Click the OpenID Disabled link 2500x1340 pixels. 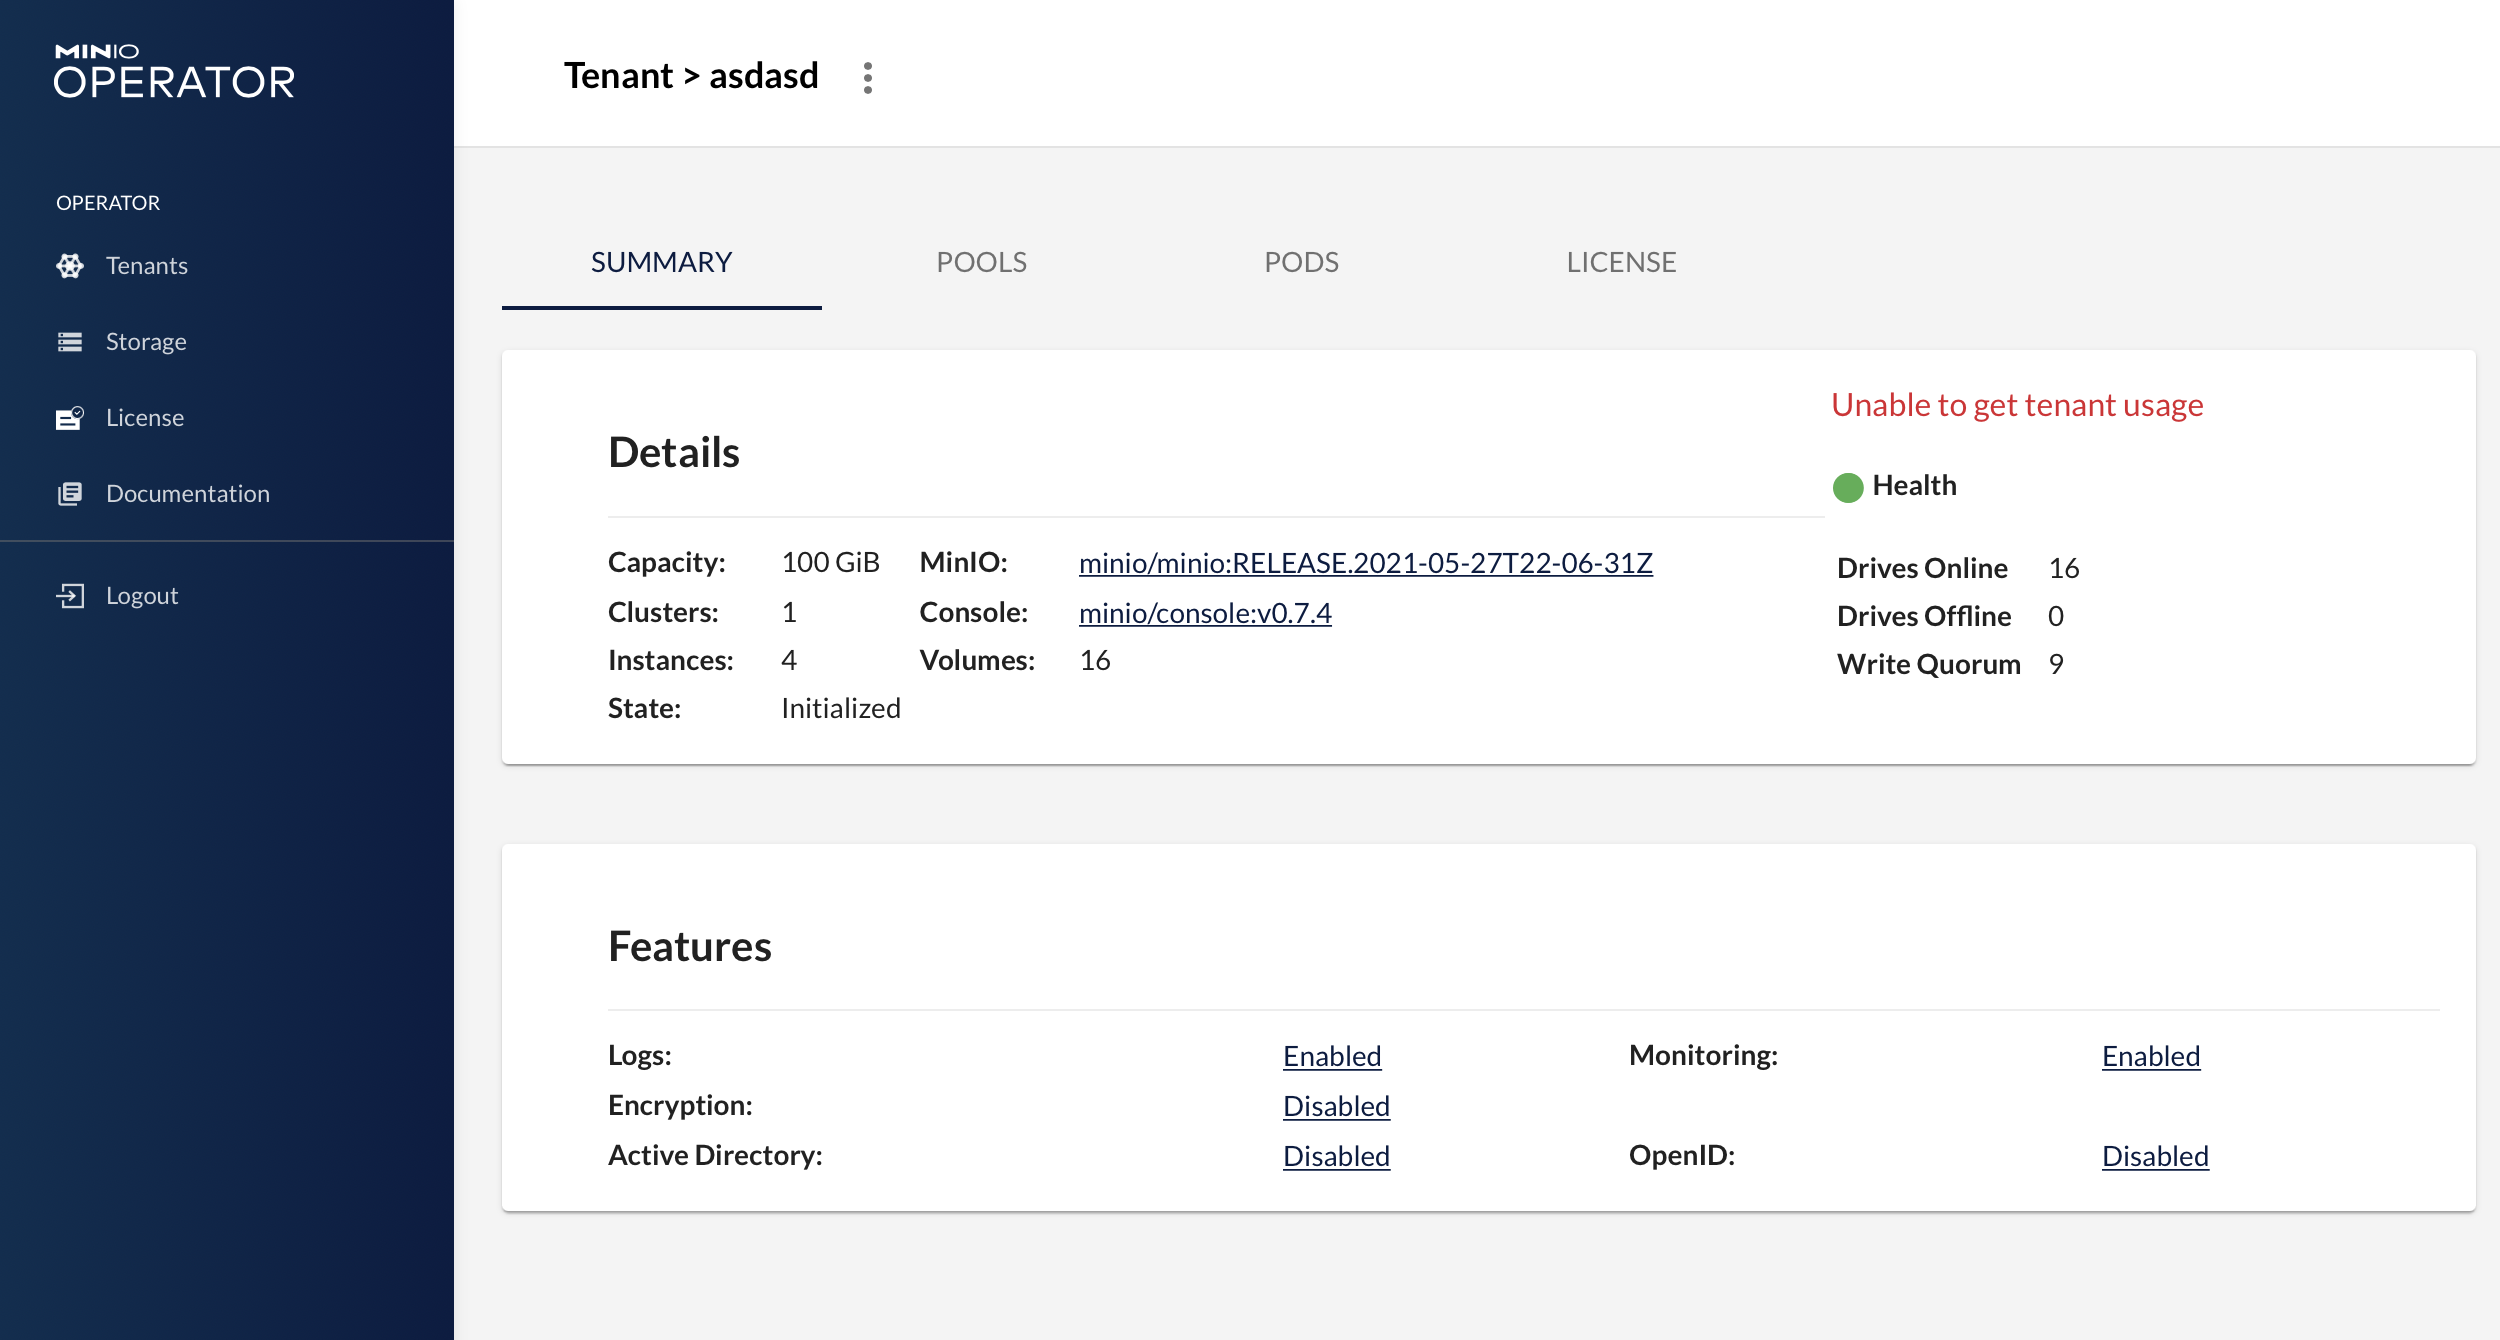(2155, 1156)
